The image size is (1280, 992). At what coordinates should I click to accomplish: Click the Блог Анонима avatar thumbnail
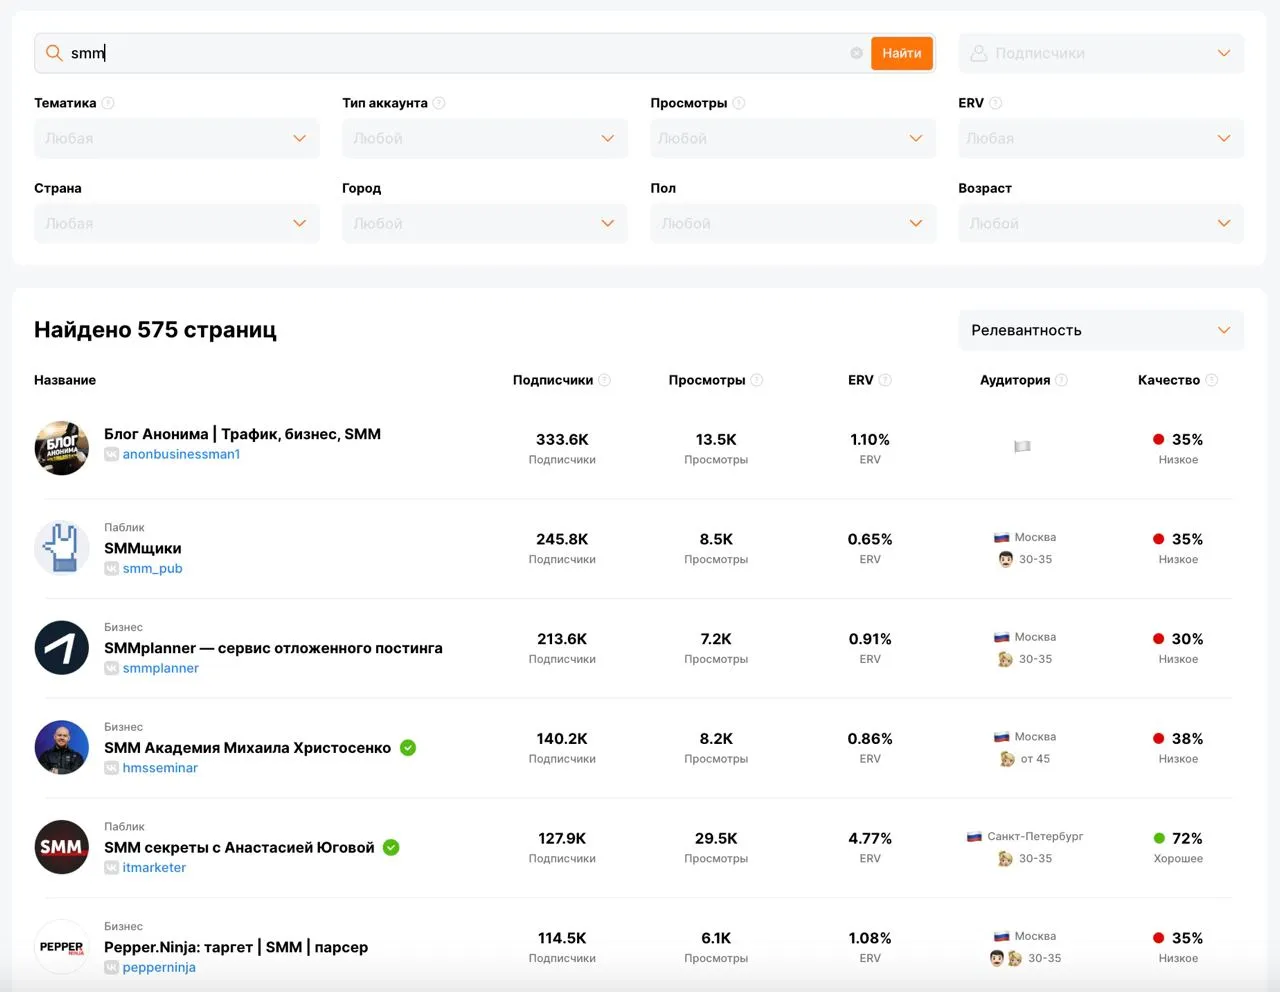62,448
